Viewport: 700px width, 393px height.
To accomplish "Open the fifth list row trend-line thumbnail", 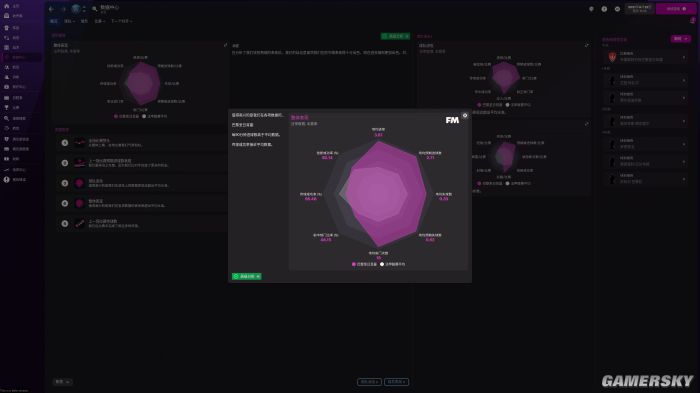I will (x=79, y=223).
